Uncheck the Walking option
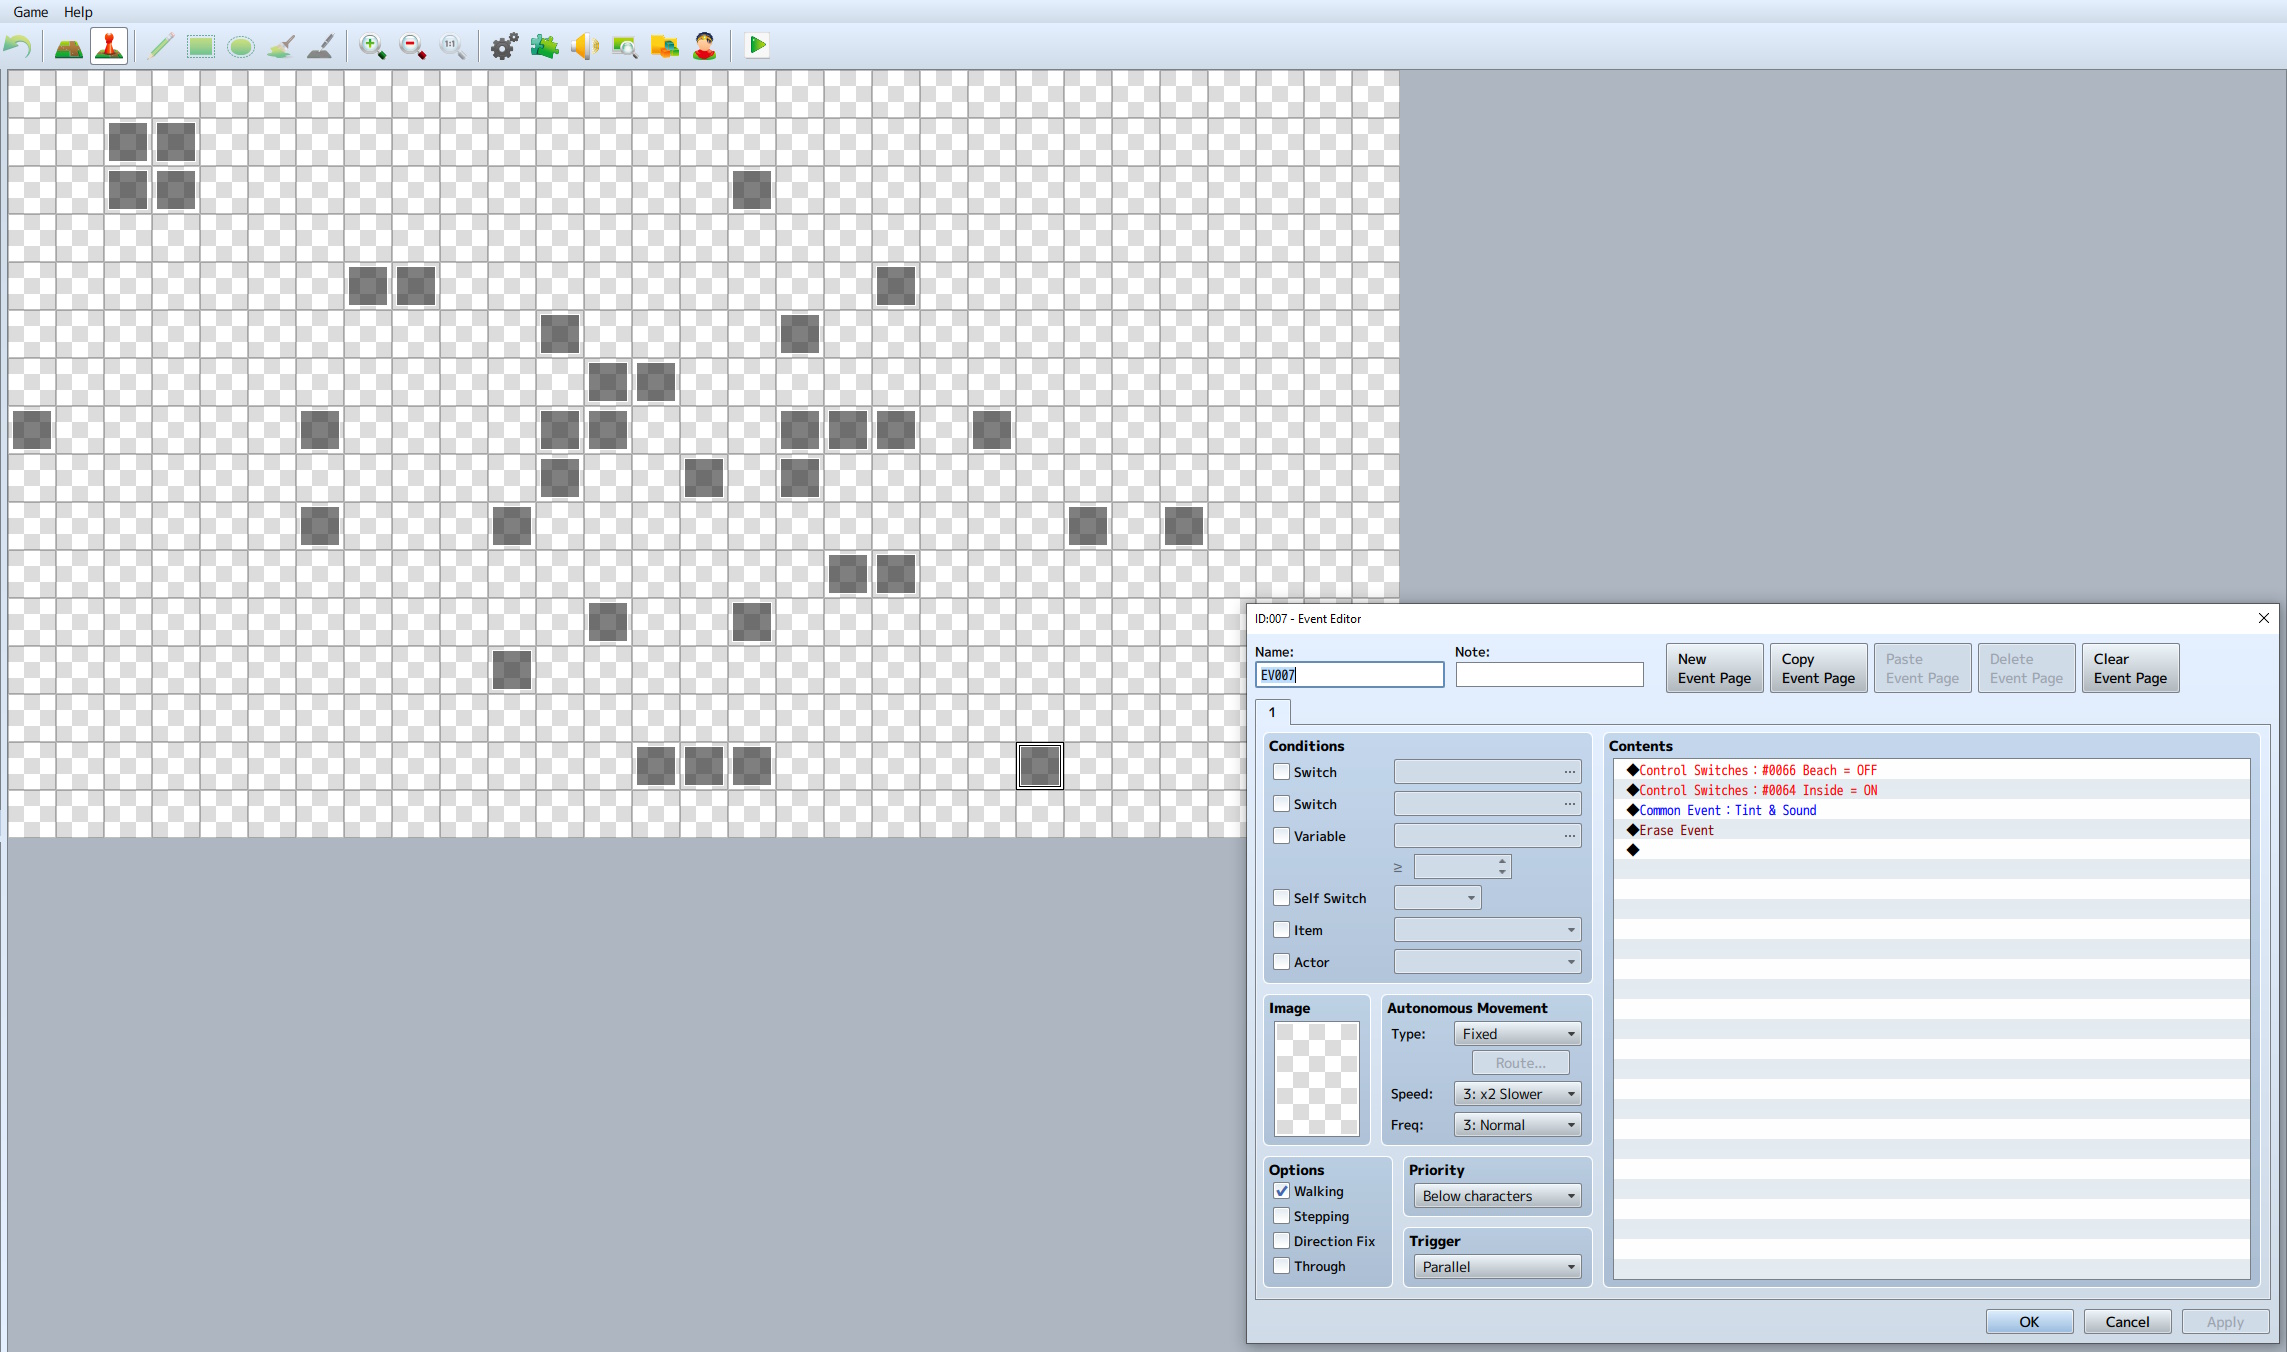 pos(1281,1191)
